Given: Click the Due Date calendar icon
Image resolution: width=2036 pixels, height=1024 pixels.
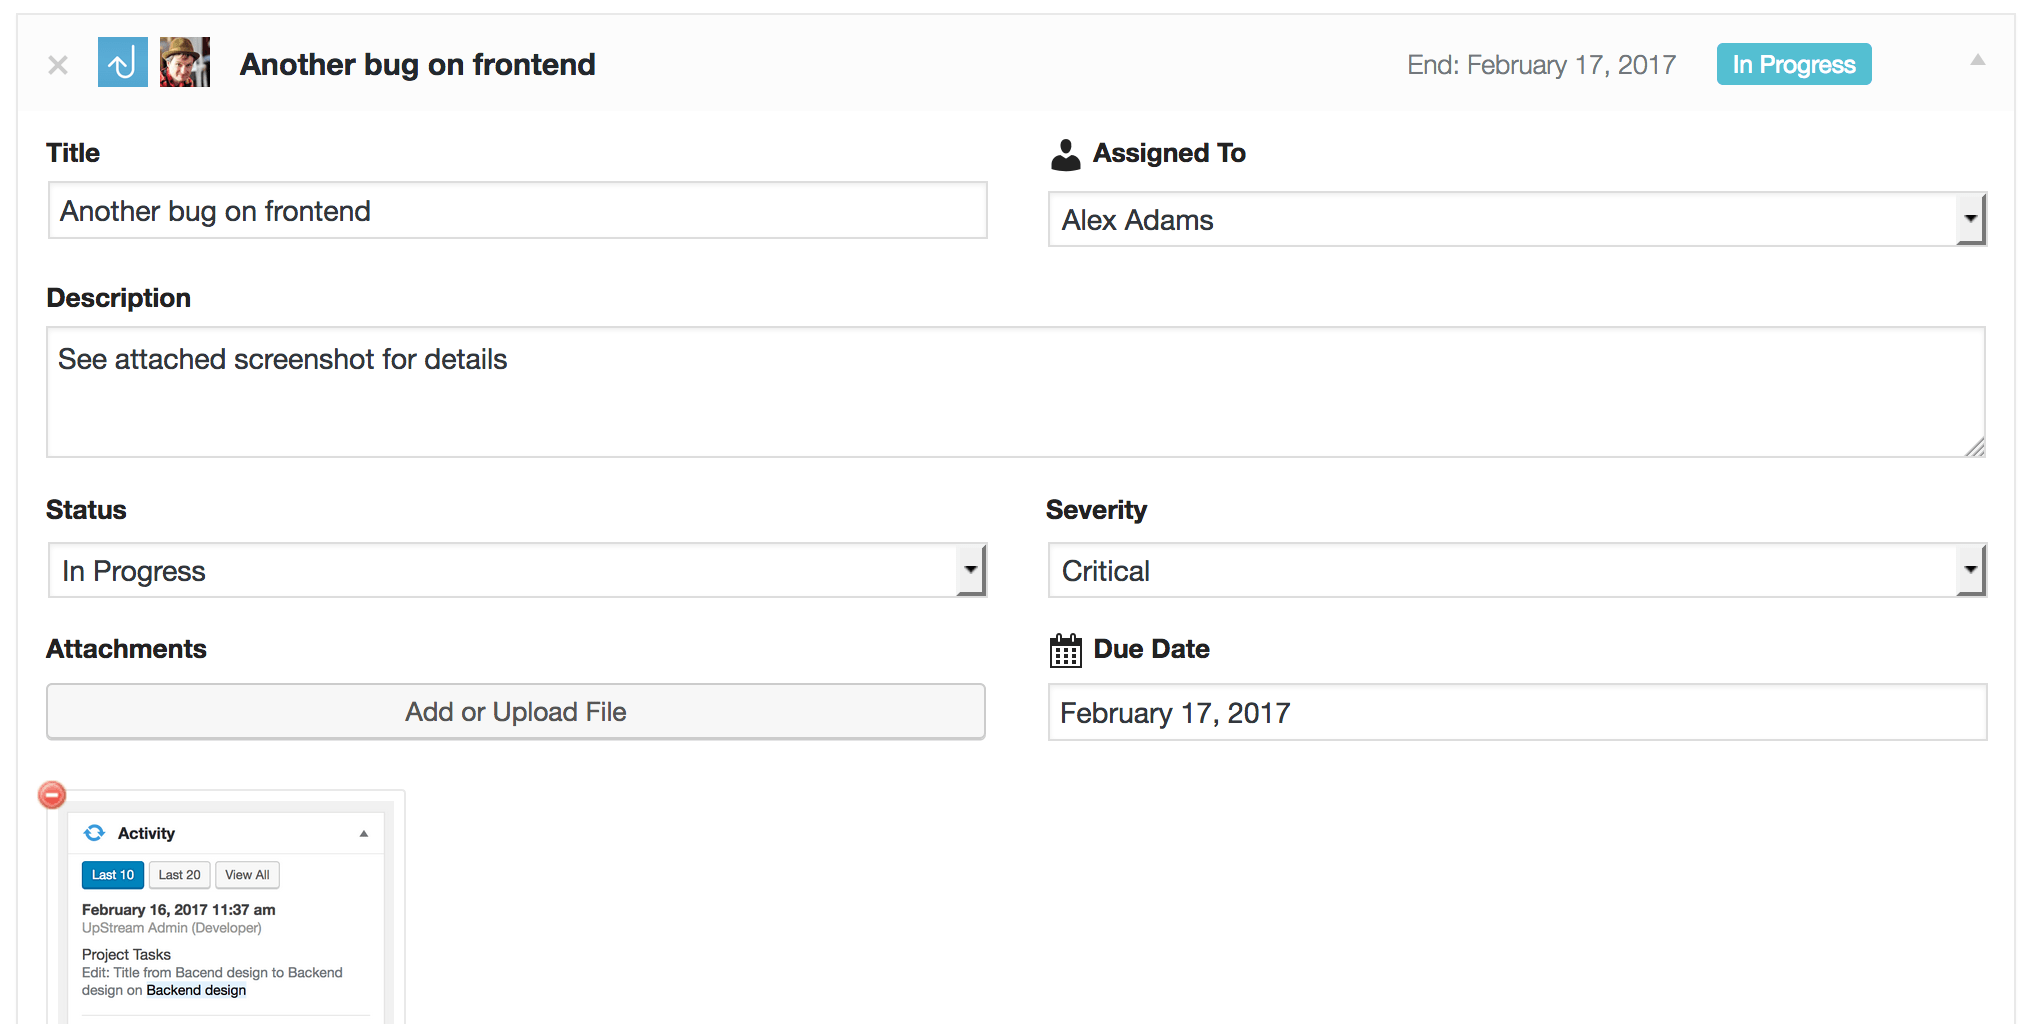Looking at the screenshot, I should coord(1066,650).
